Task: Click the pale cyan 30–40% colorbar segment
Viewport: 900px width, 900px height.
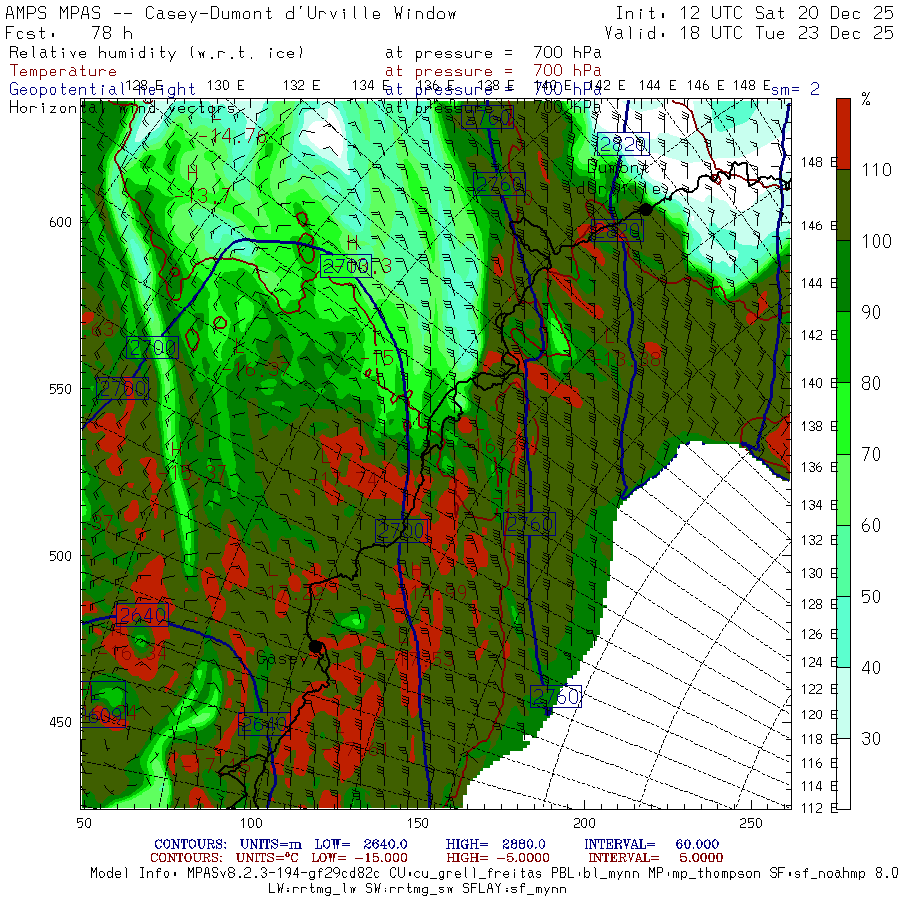Action: (843, 703)
